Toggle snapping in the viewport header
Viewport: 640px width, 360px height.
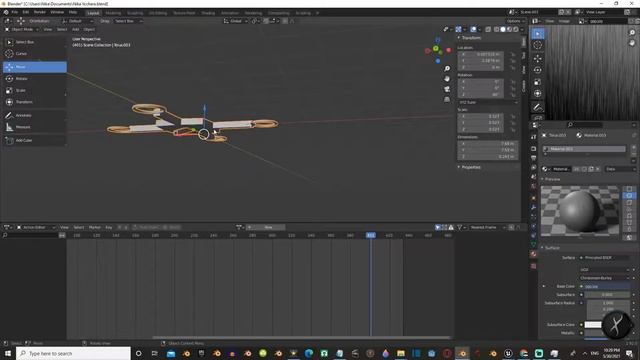coord(266,21)
